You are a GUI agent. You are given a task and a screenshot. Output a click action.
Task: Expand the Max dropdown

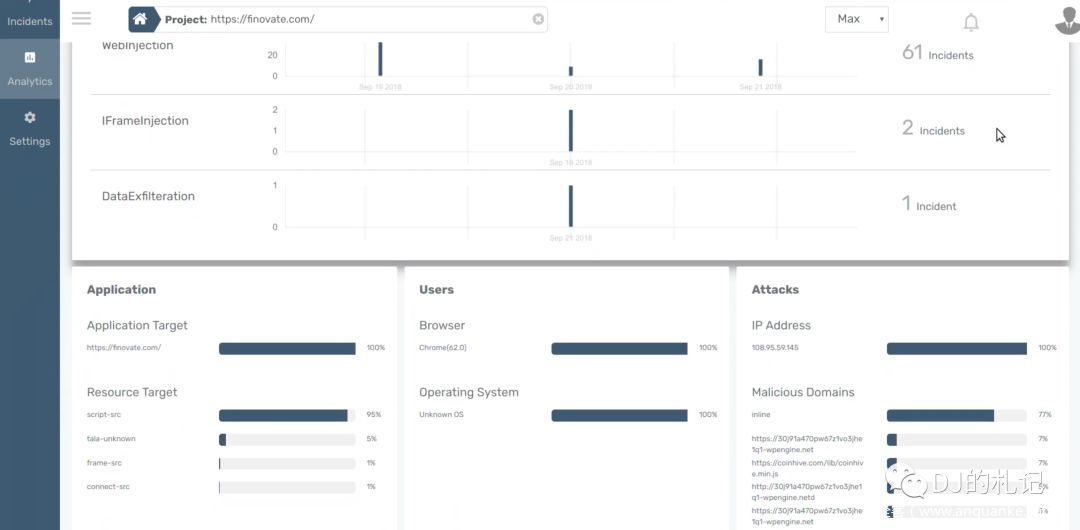point(856,19)
